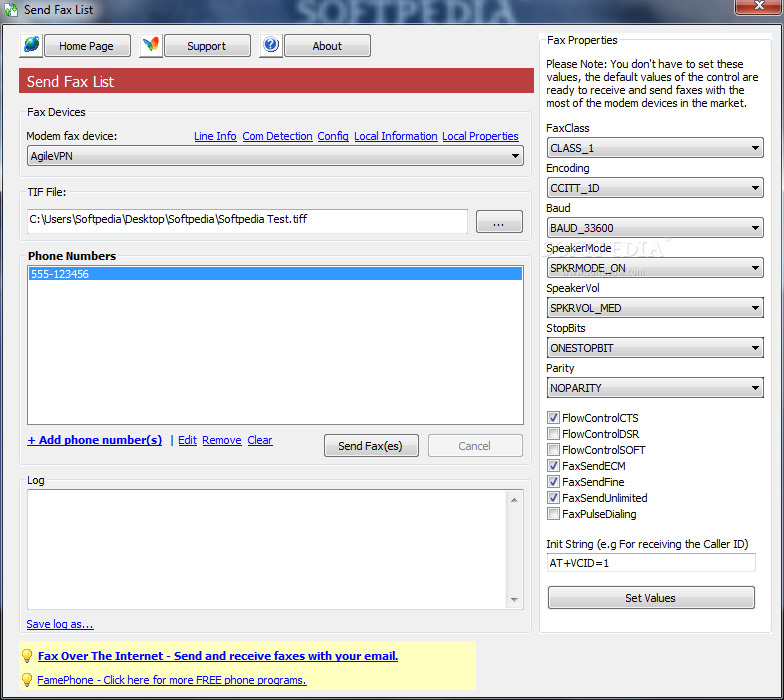This screenshot has width=784, height=700.
Task: Click the Log scrollbar down arrow
Action: point(514,600)
